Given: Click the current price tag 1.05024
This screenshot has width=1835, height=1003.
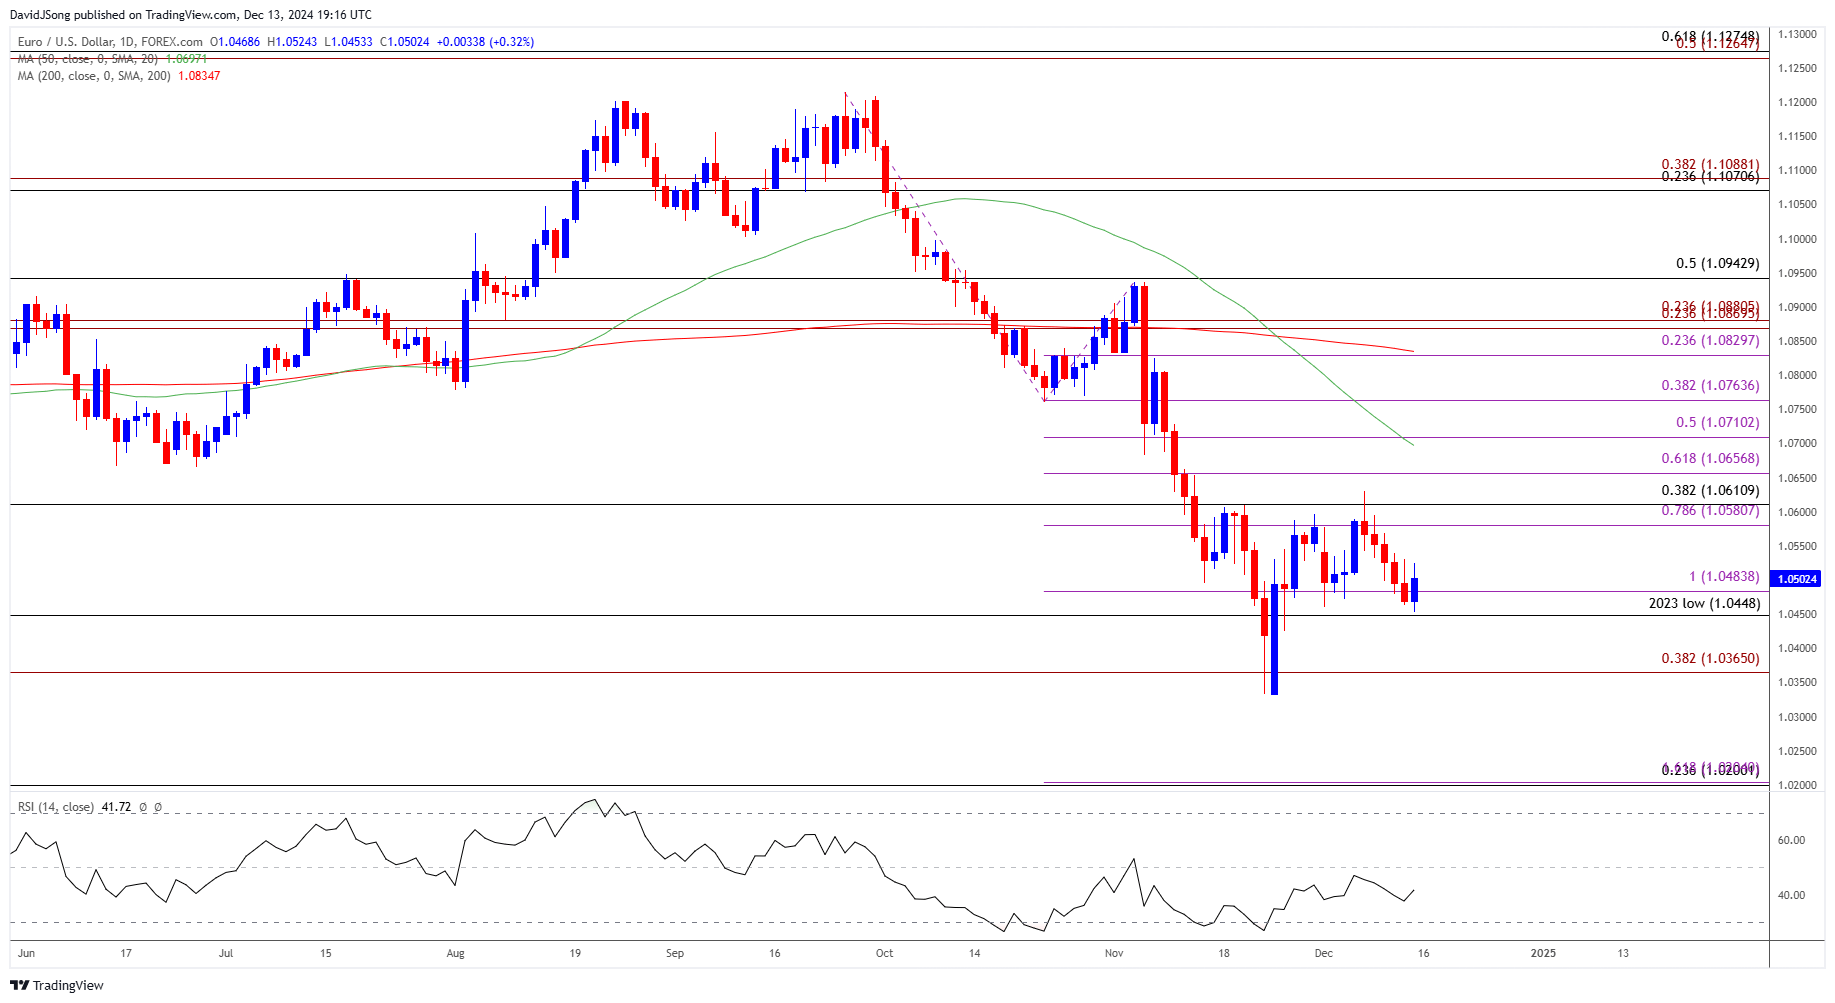Looking at the screenshot, I should pyautogui.click(x=1796, y=579).
